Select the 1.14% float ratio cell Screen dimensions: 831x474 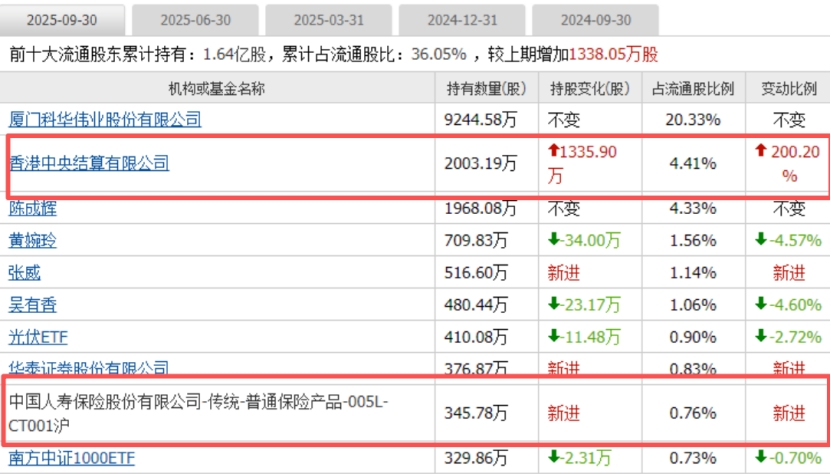[x=693, y=273]
